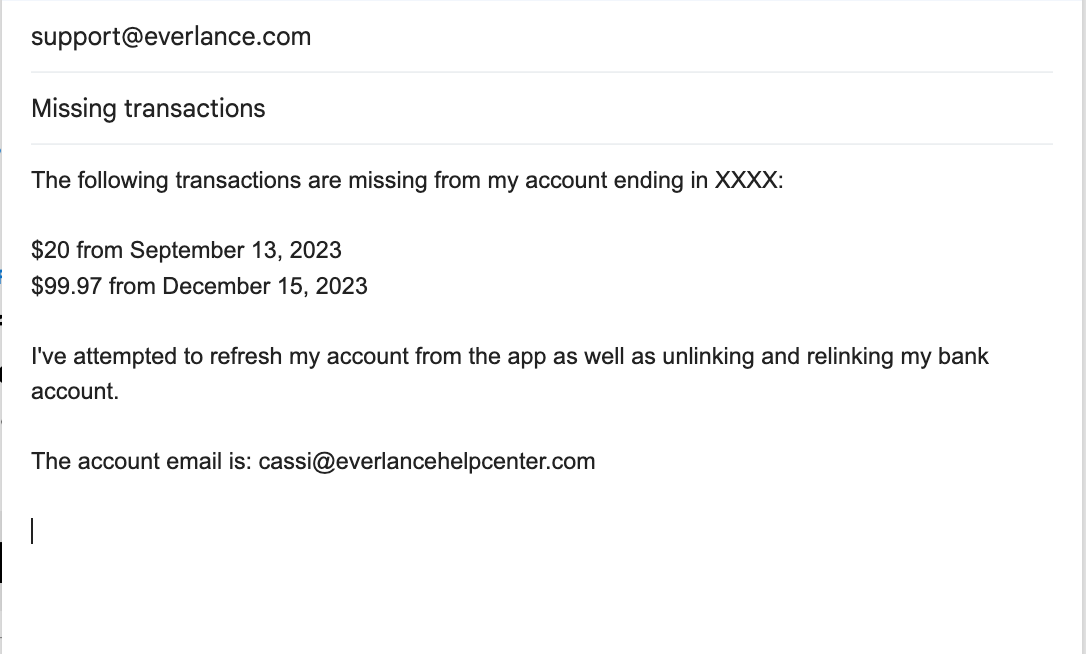Click the word September in the message

[x=187, y=250]
